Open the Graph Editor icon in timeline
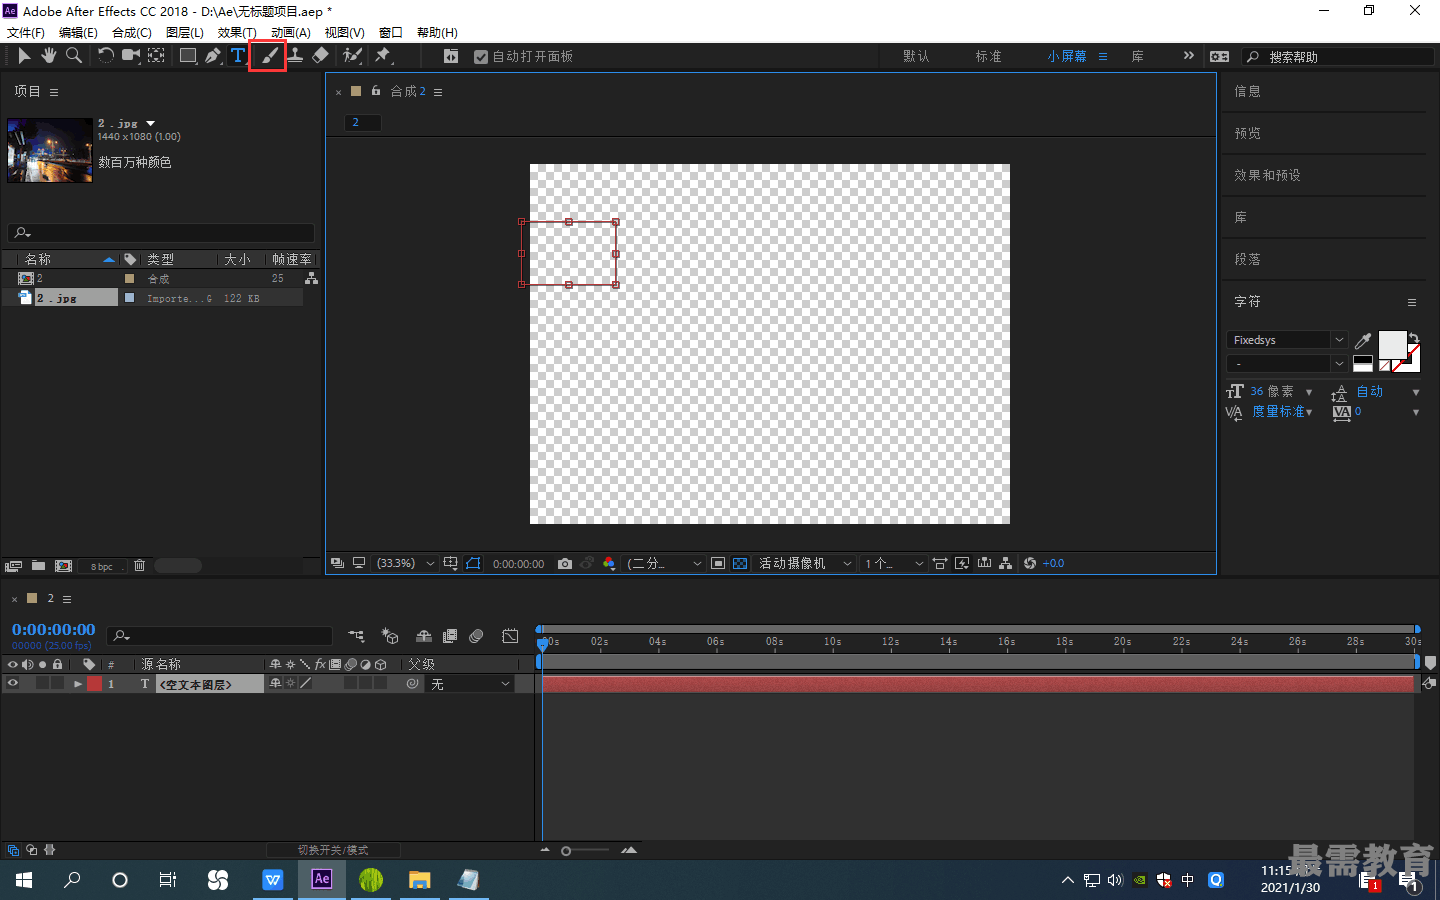This screenshot has width=1440, height=900. tap(510, 636)
